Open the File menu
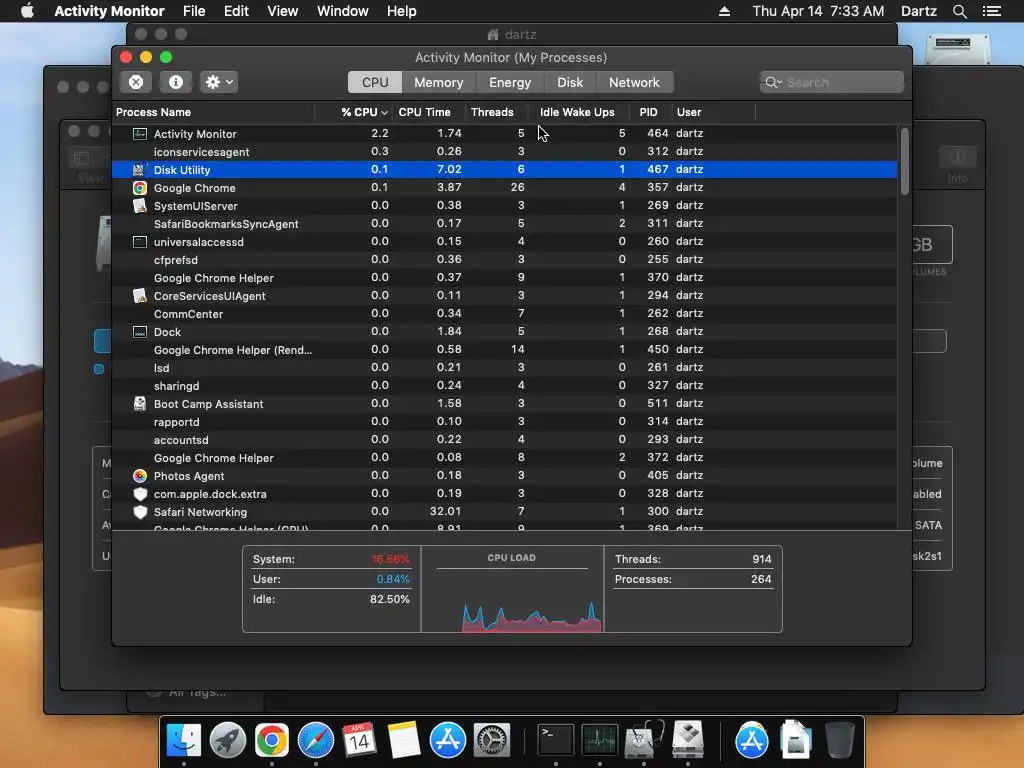This screenshot has width=1024, height=768. pos(194,11)
